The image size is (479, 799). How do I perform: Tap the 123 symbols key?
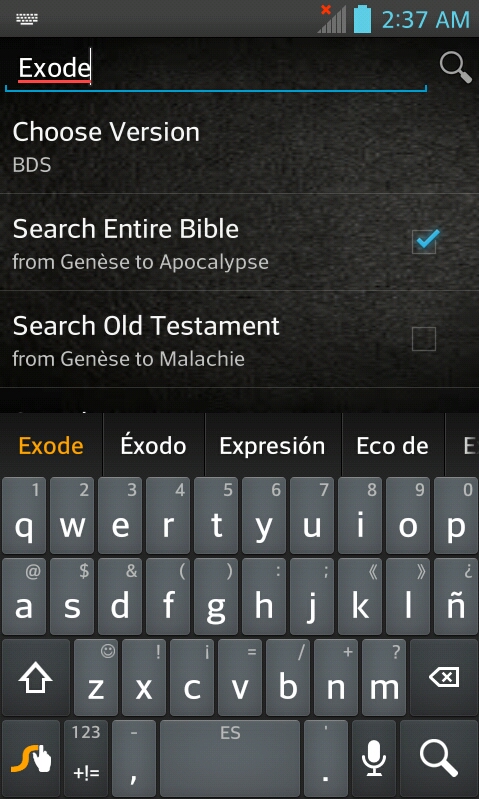point(86,758)
